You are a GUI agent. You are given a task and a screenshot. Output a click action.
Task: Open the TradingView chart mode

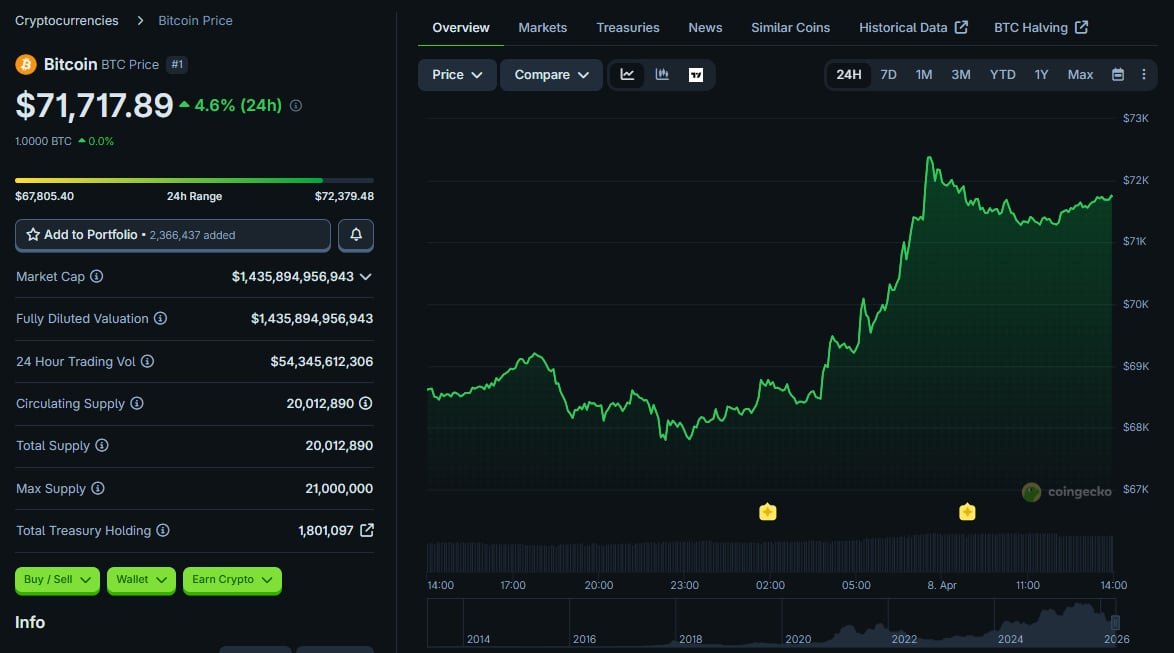[x=696, y=75]
